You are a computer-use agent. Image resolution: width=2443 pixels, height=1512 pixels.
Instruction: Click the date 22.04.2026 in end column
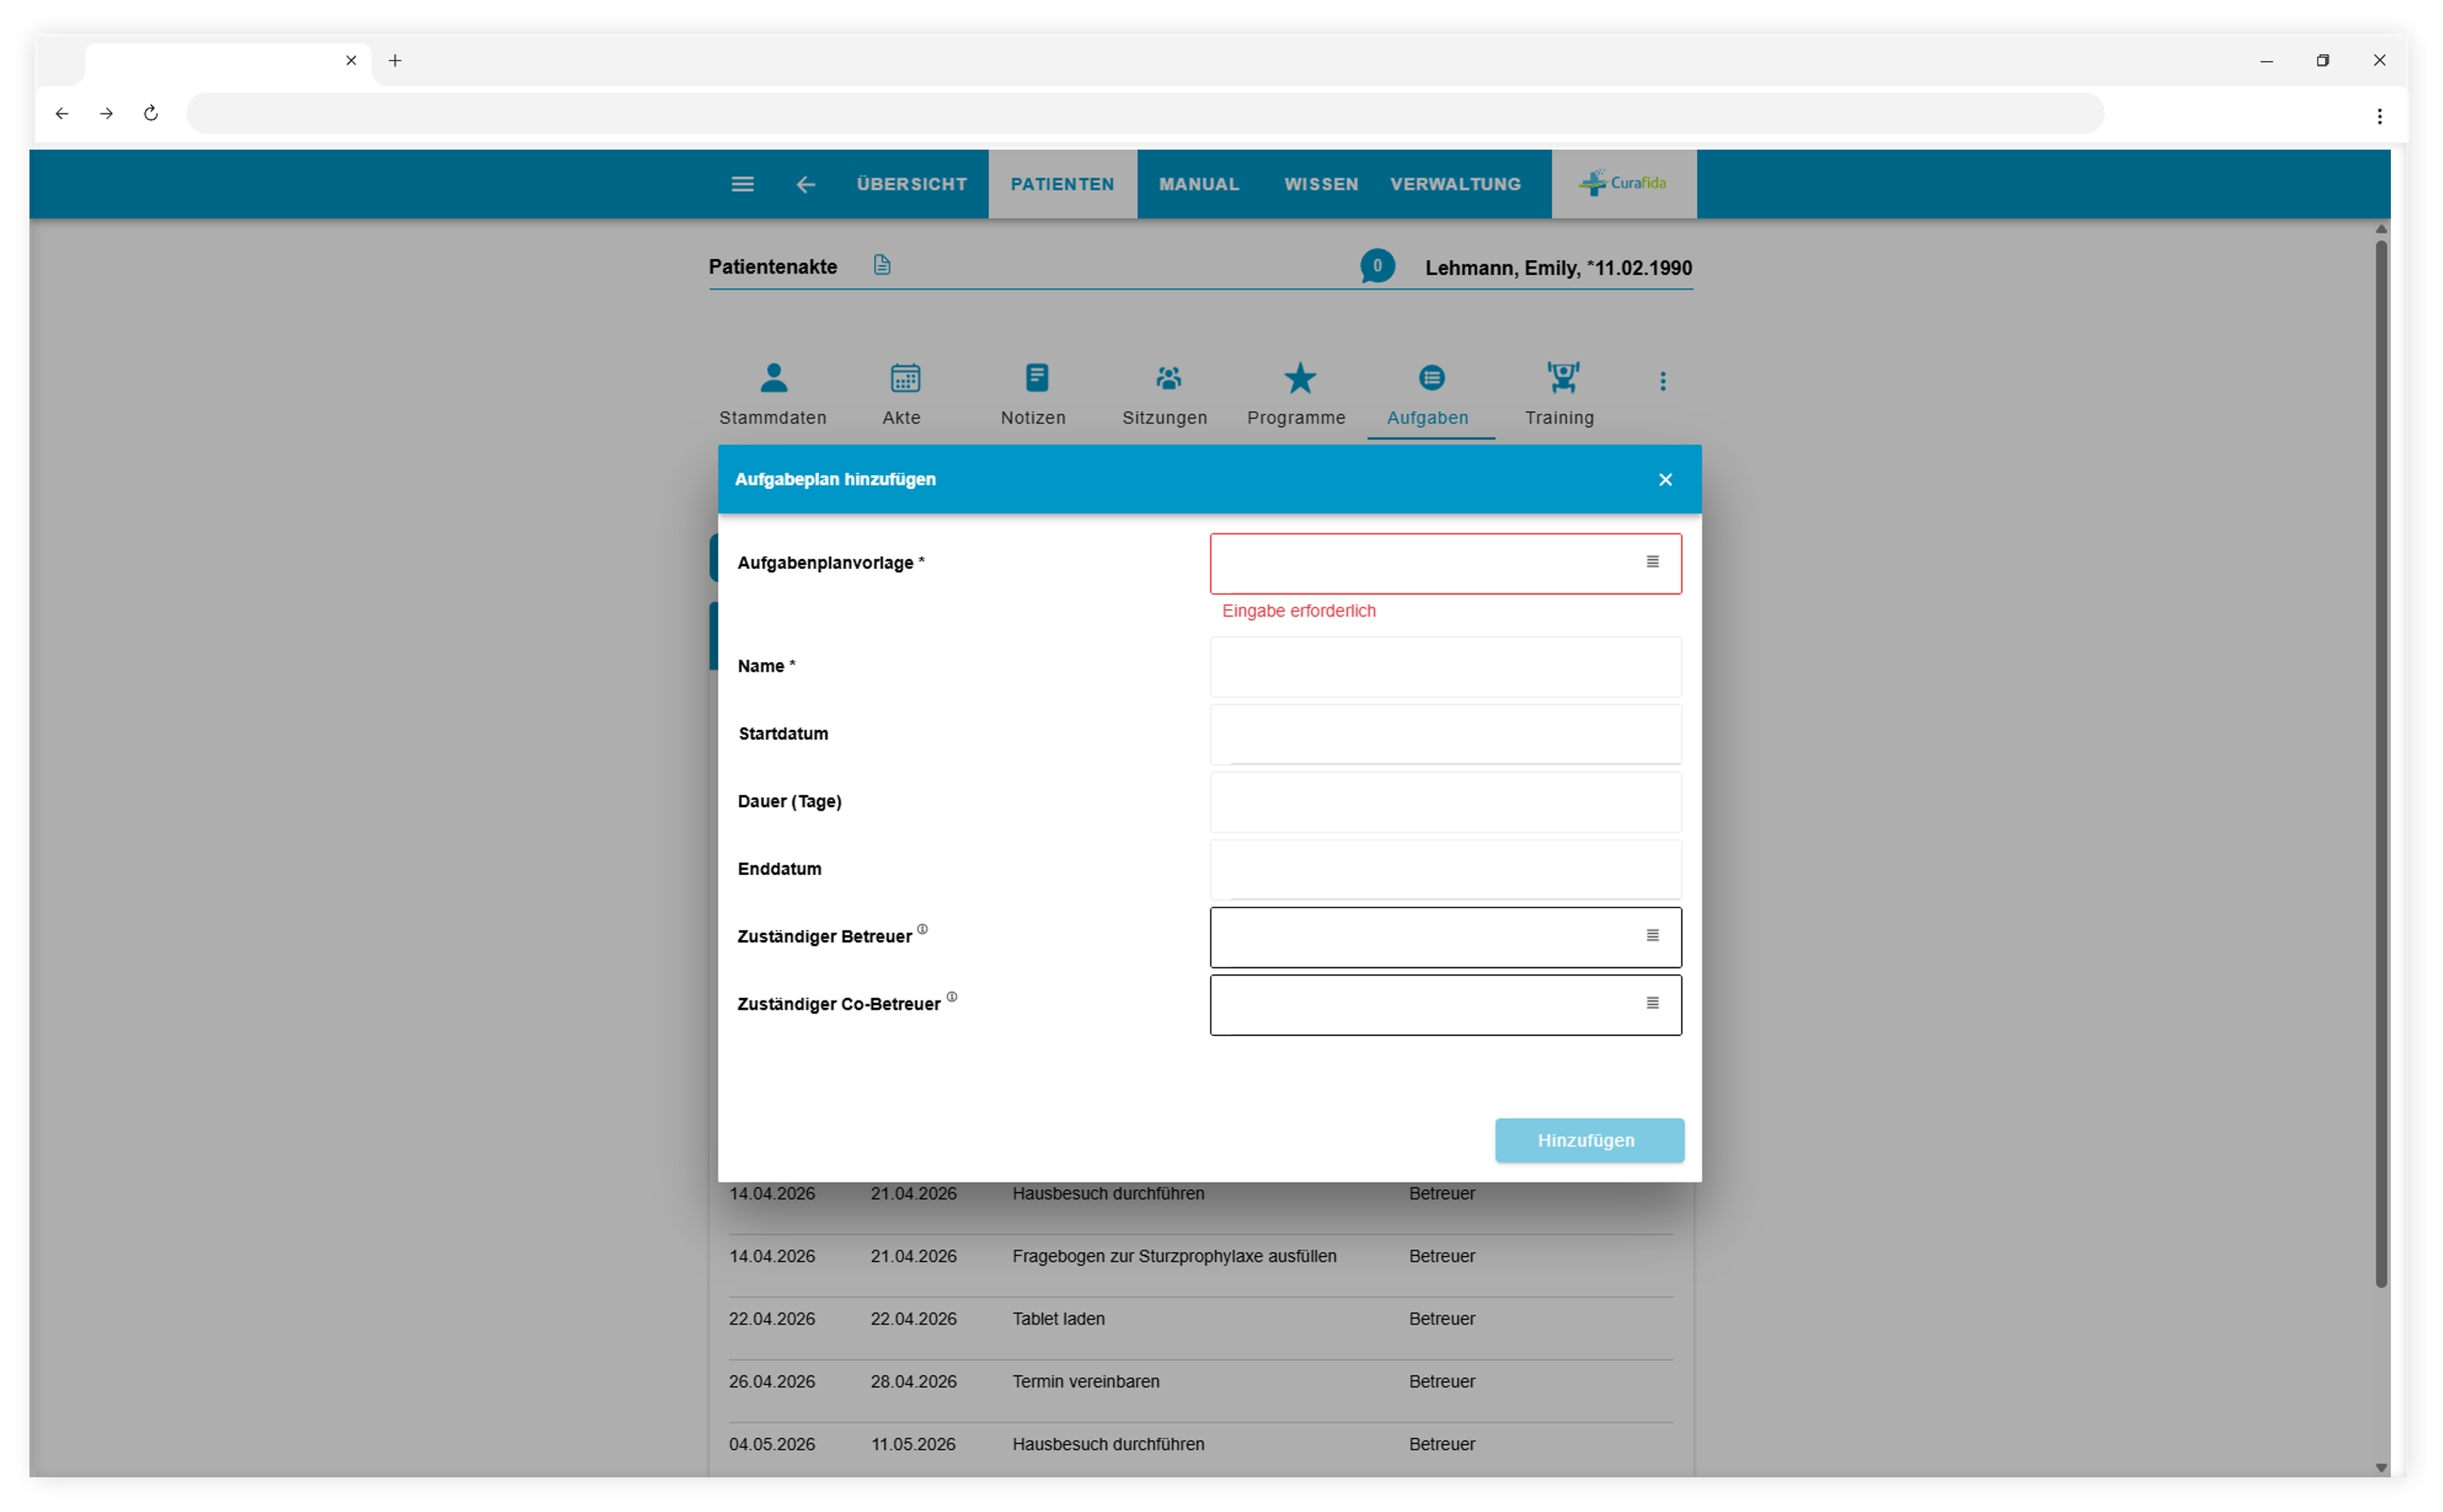point(913,1319)
